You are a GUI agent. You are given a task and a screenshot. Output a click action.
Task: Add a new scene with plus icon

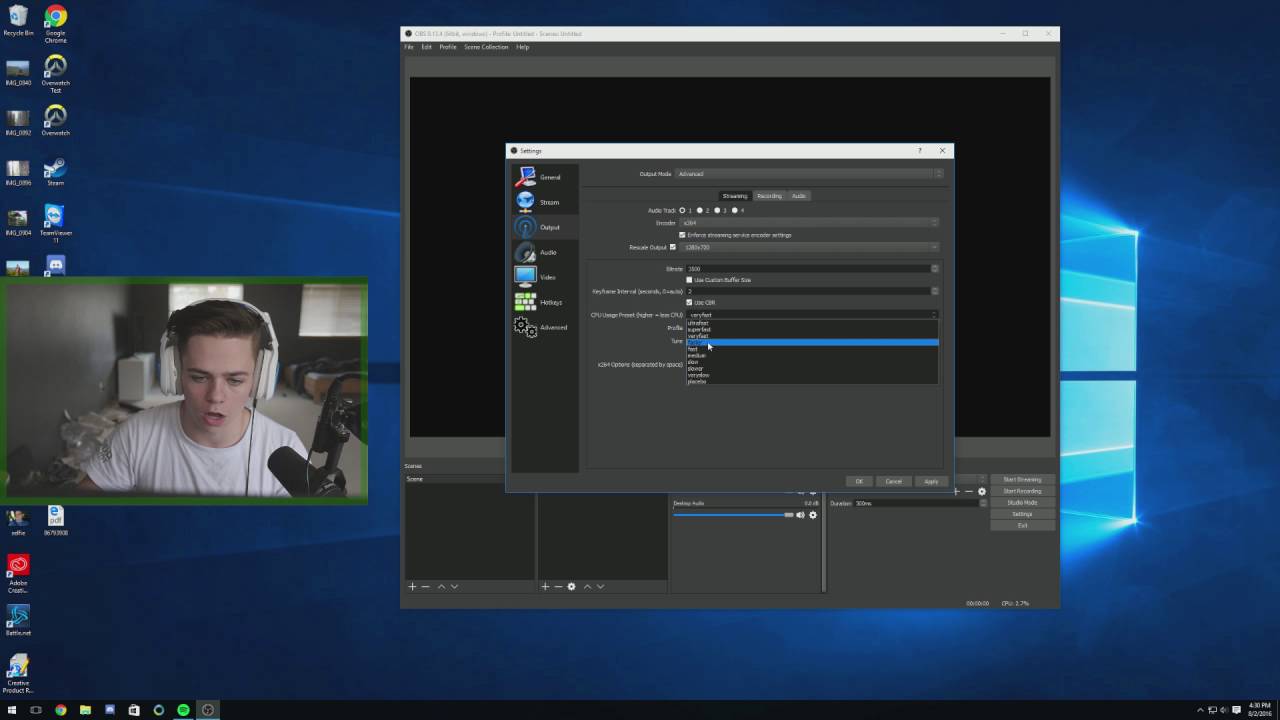pos(412,586)
